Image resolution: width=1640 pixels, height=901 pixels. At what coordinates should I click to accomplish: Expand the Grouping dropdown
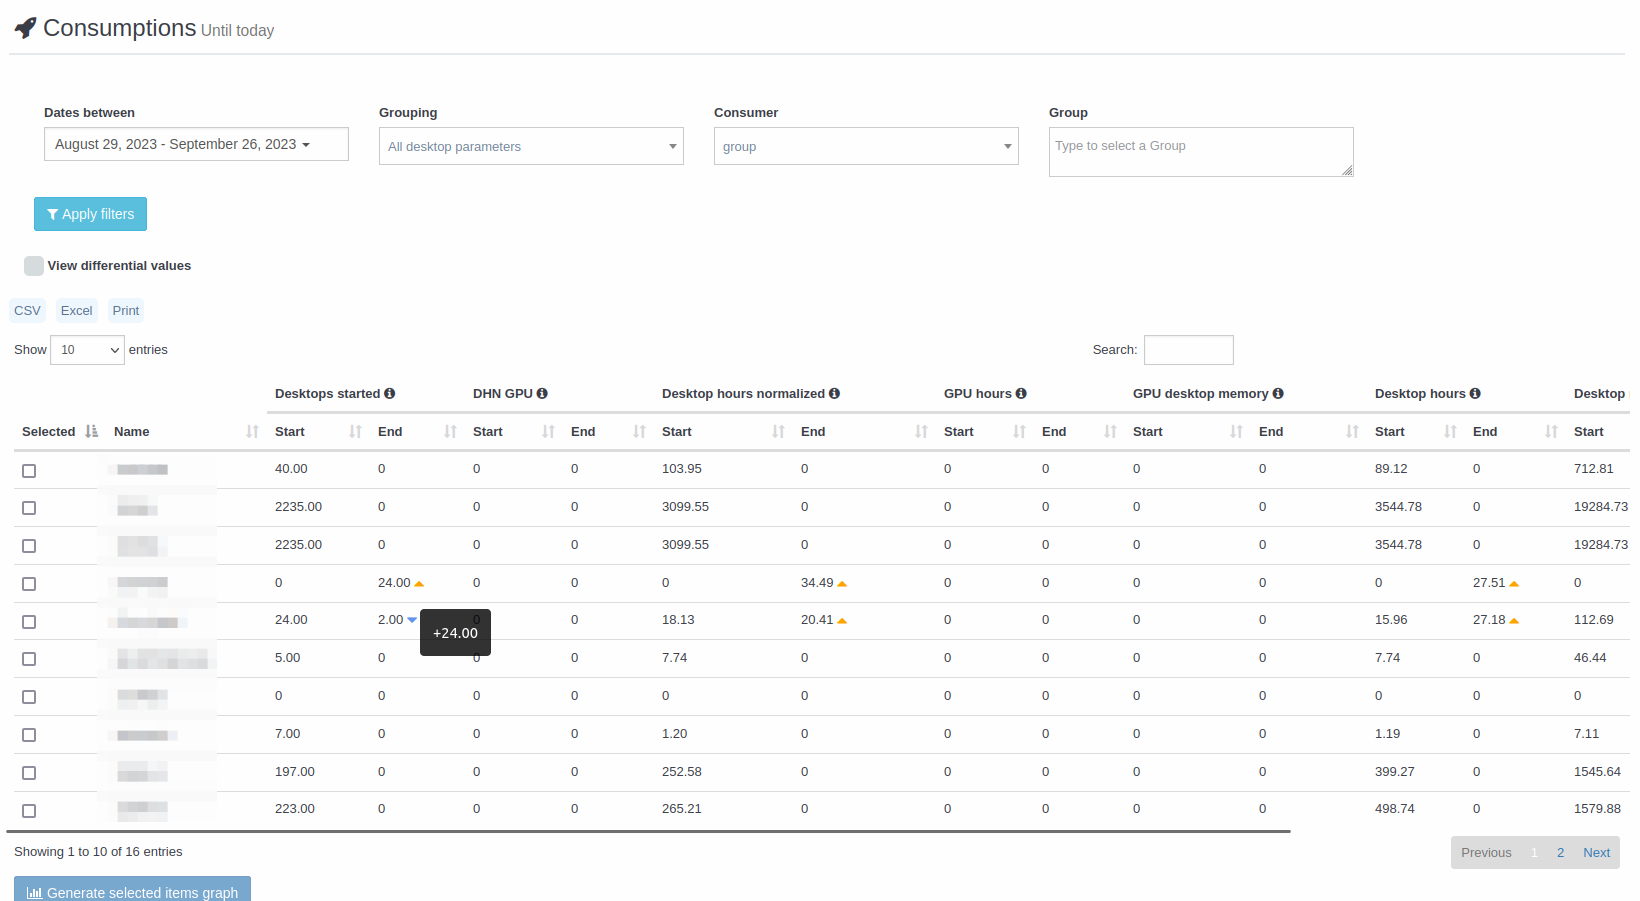tap(531, 146)
